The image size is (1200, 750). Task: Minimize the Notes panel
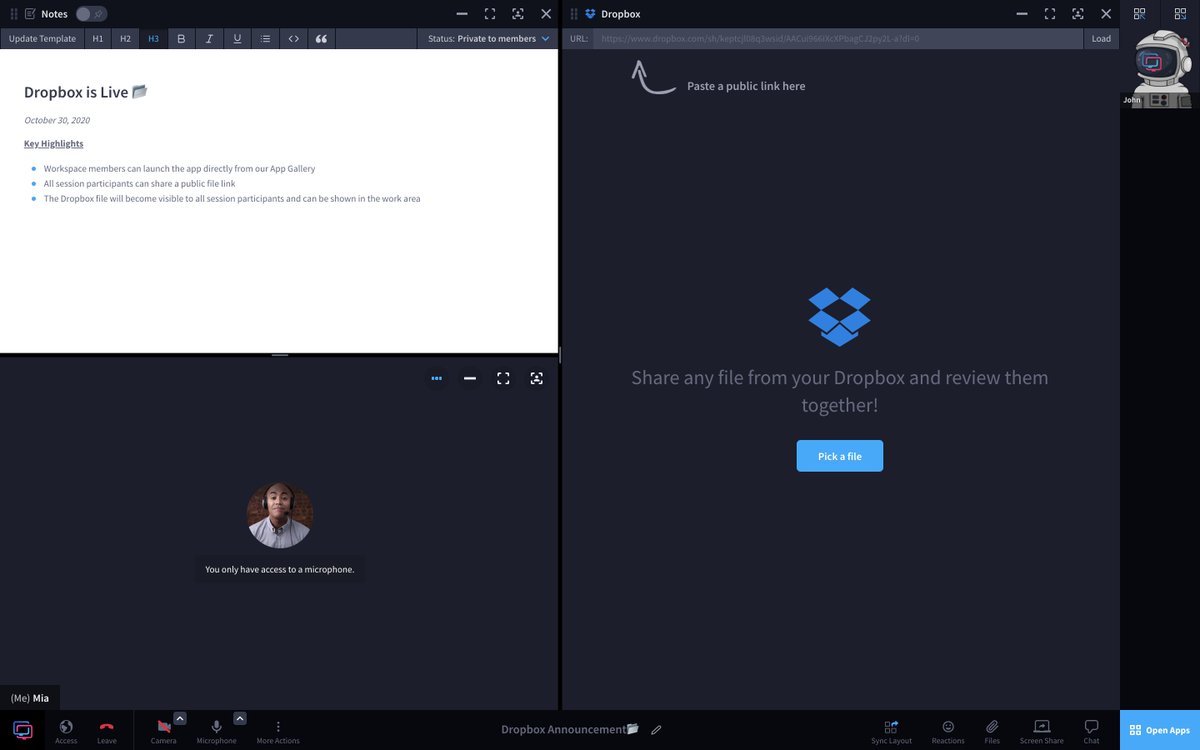point(461,14)
